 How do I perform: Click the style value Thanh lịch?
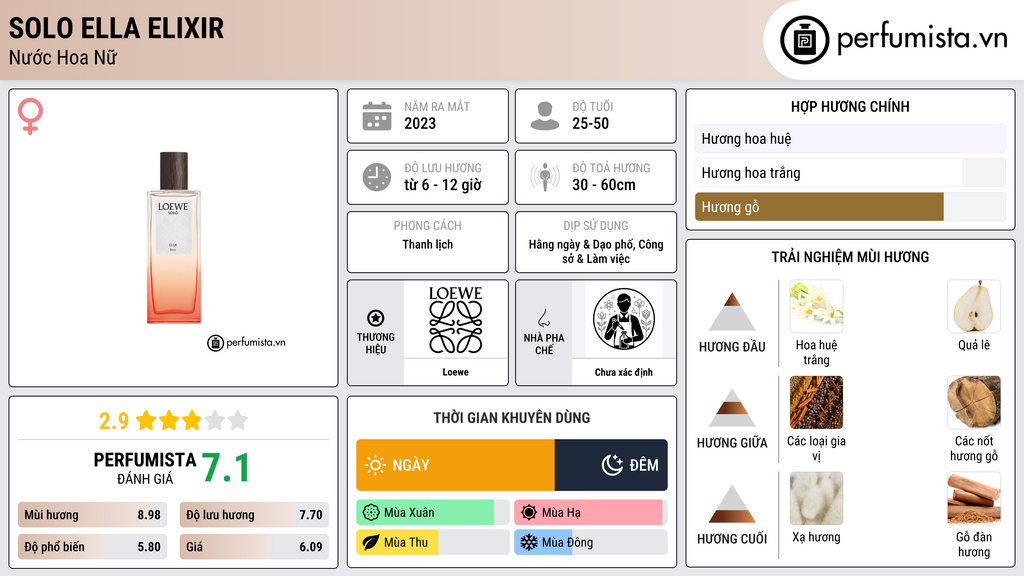pos(428,244)
